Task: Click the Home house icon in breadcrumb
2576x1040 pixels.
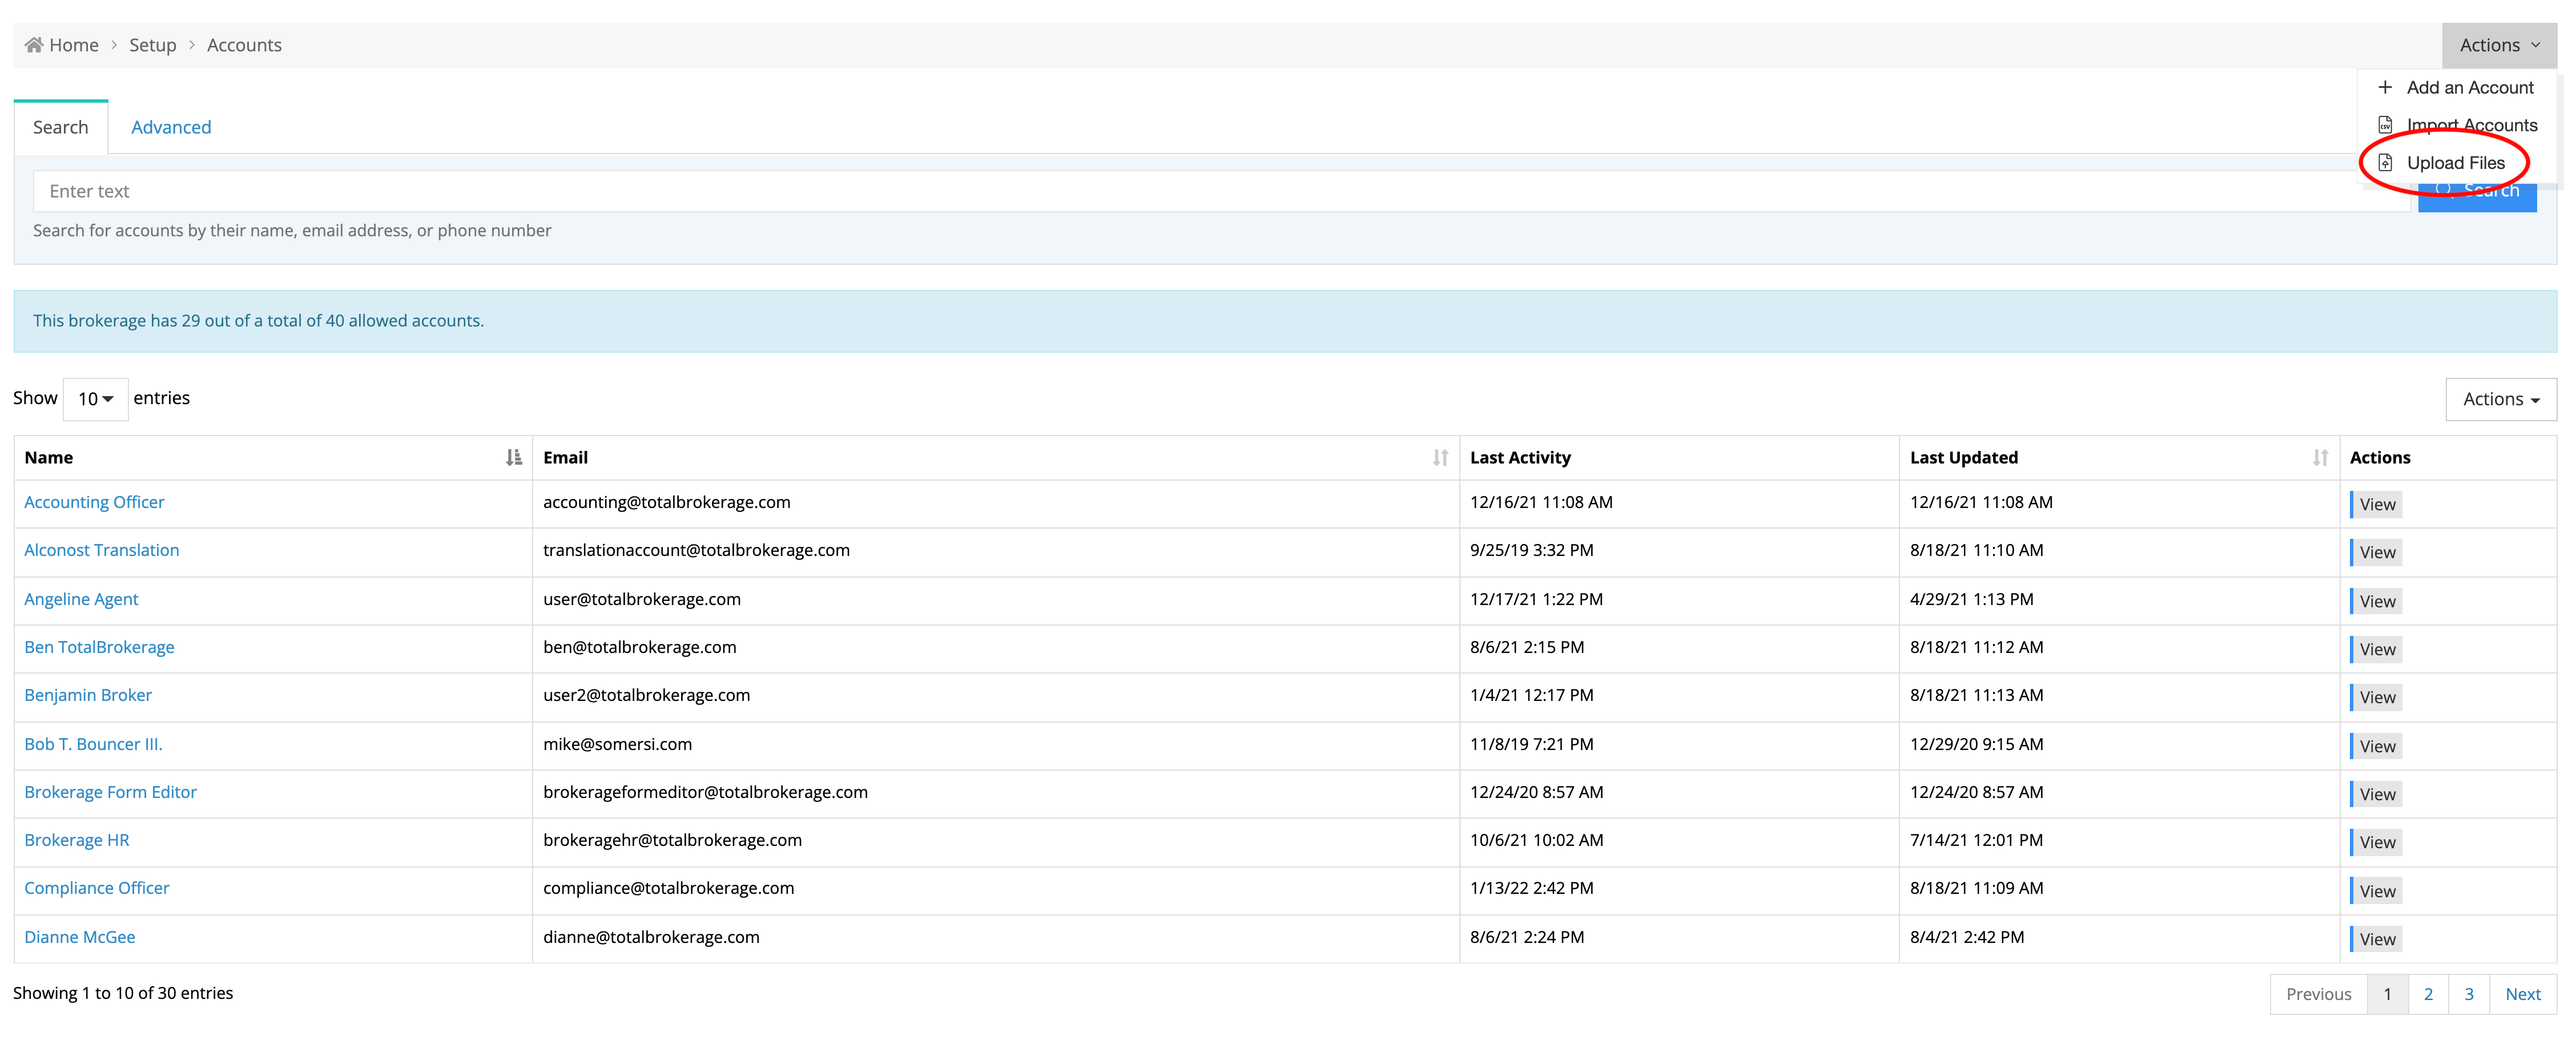Action: point(34,45)
